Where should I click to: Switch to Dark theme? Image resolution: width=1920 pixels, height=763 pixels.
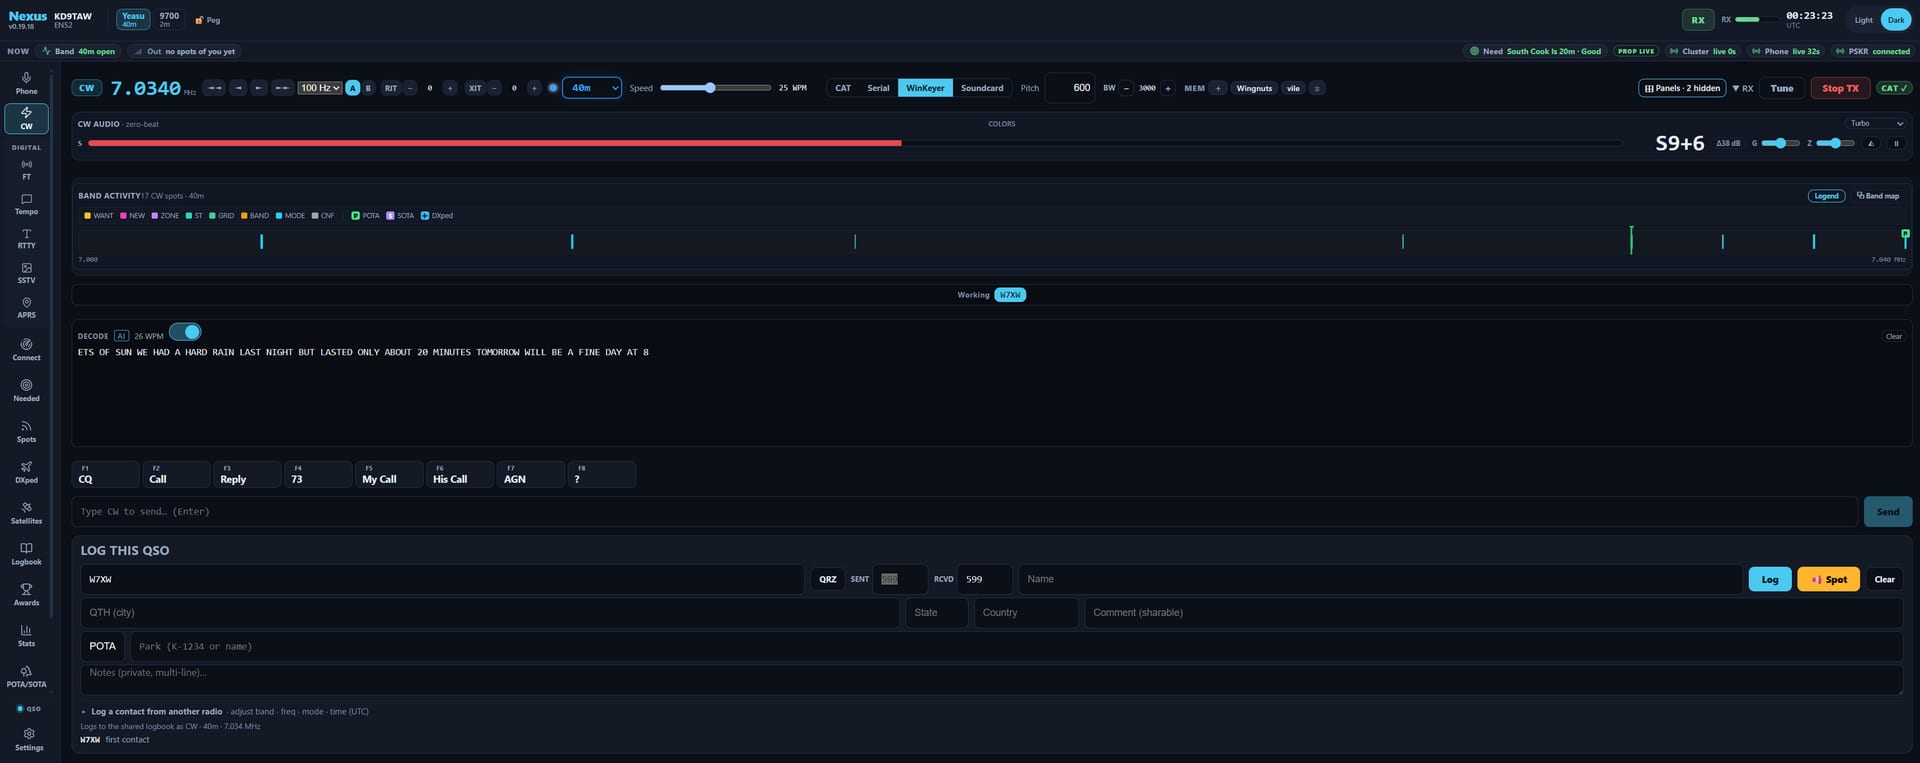(x=1895, y=20)
